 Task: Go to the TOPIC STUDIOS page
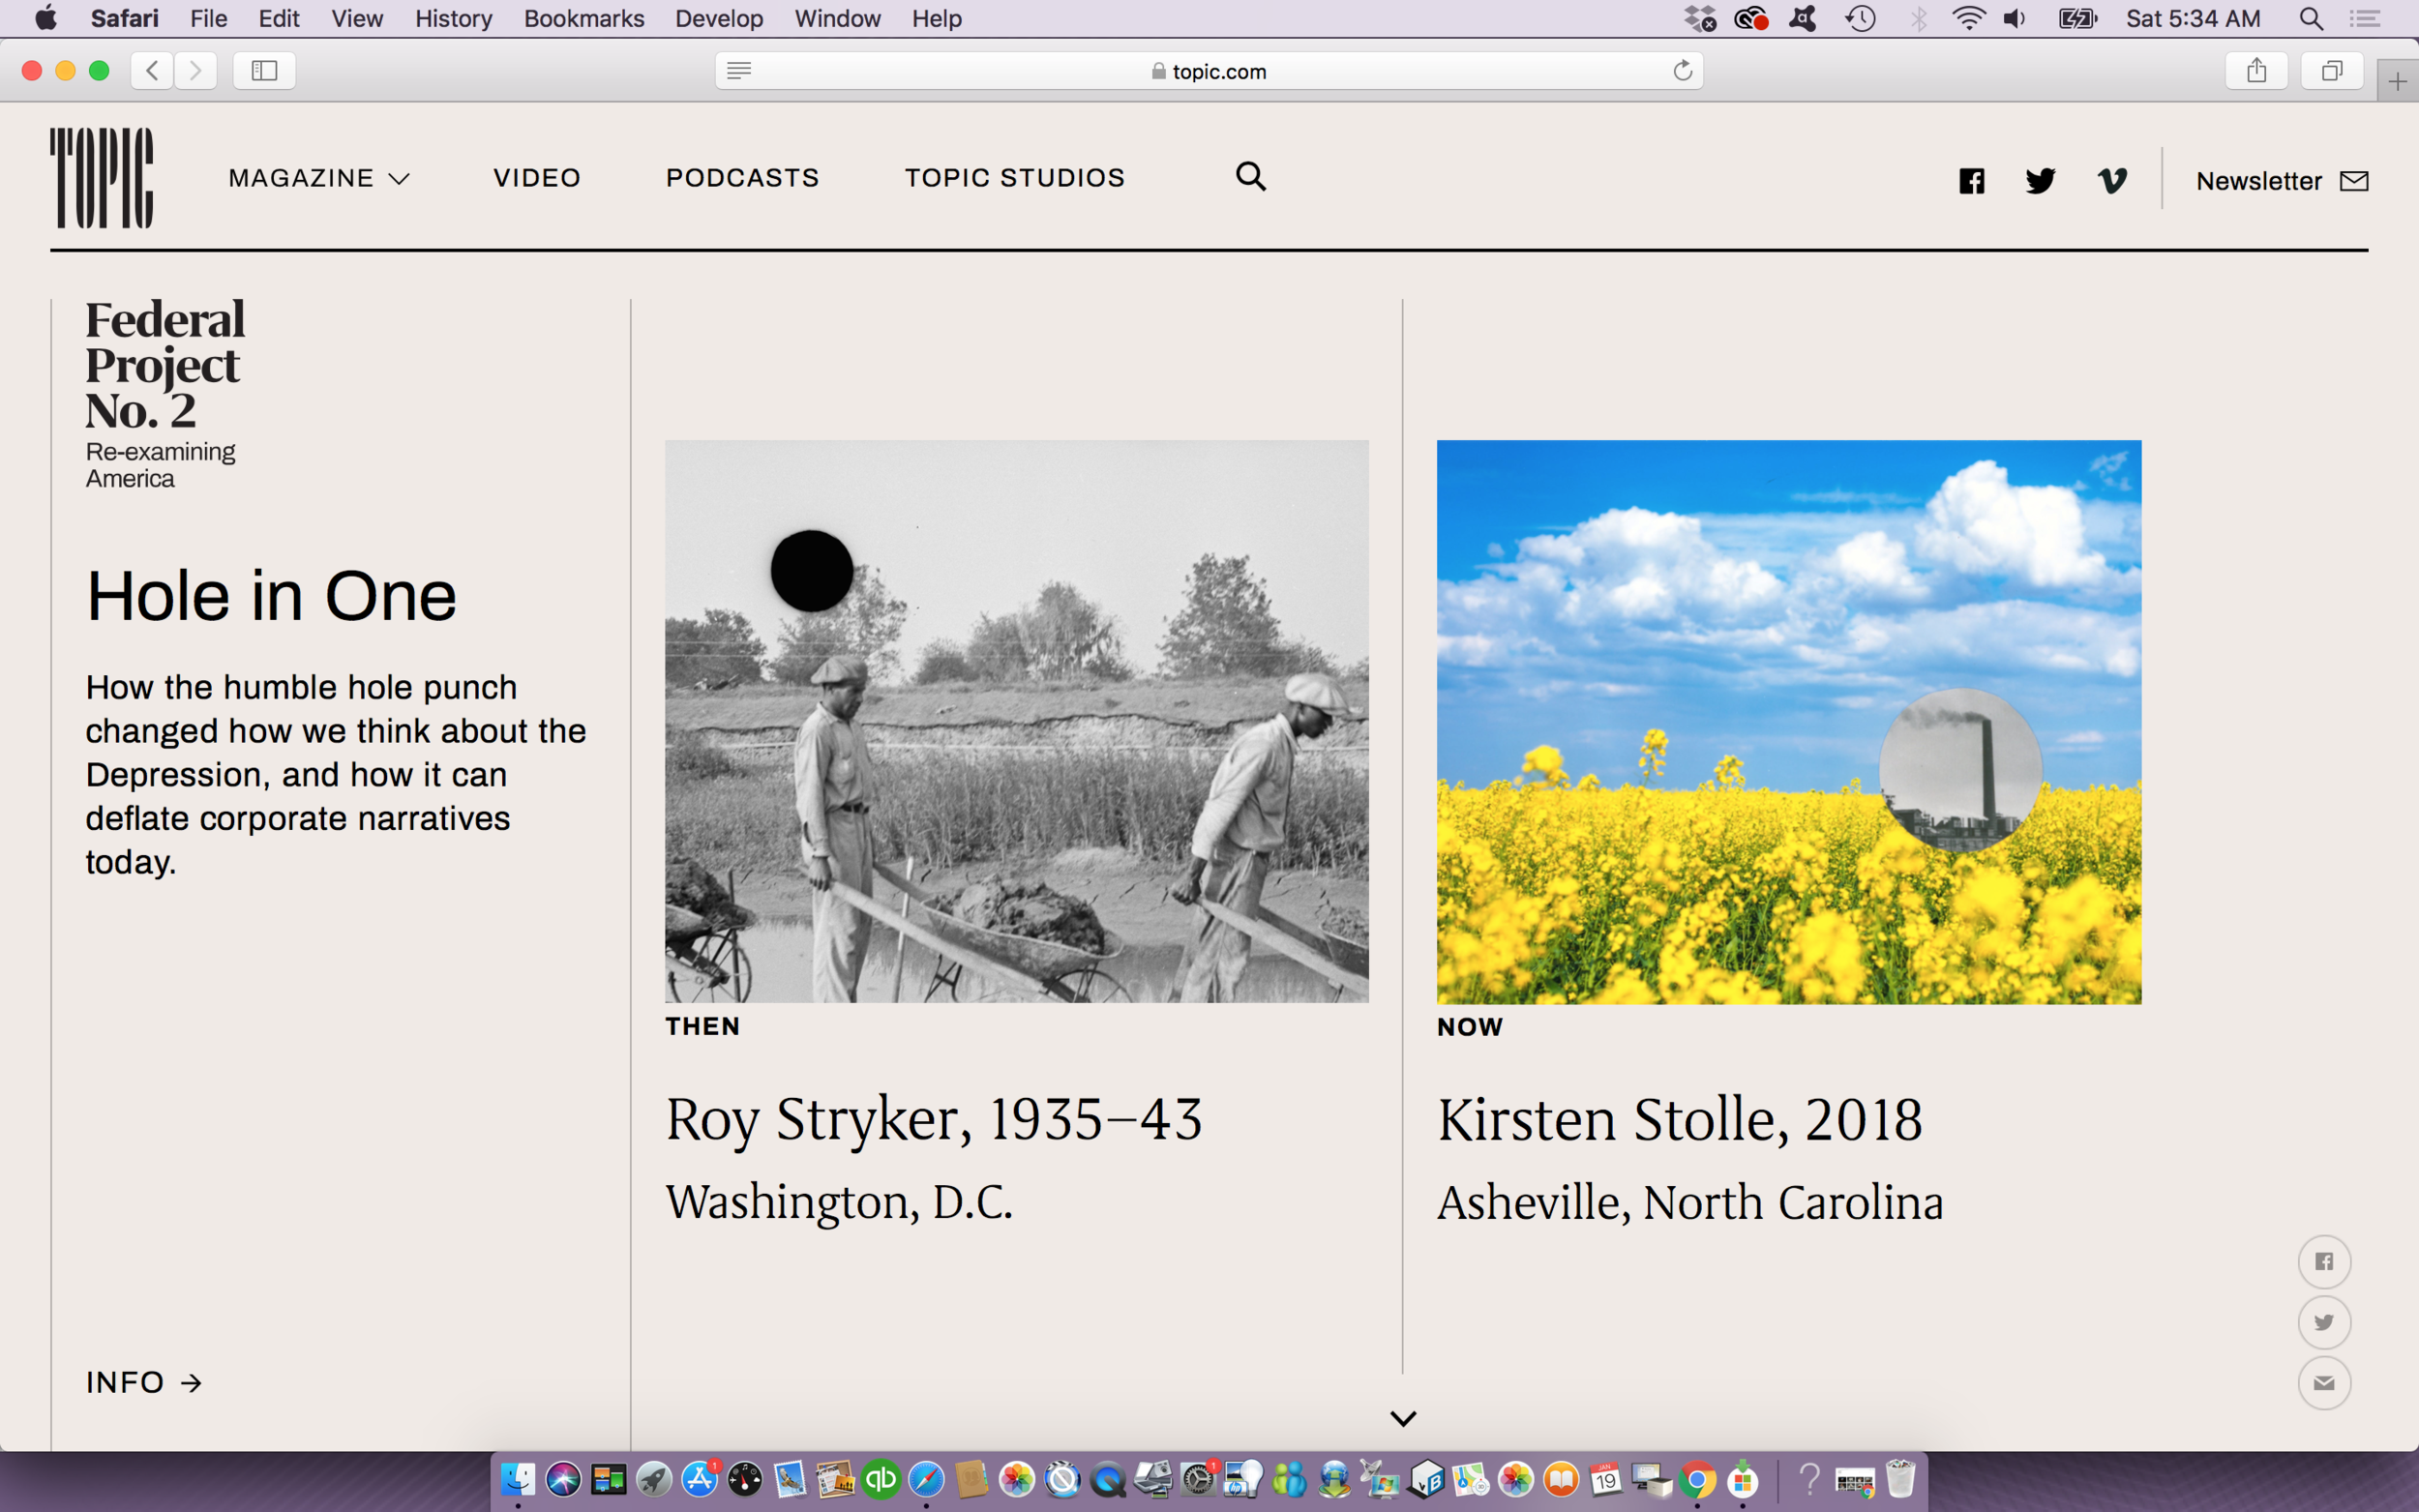[x=1014, y=178]
